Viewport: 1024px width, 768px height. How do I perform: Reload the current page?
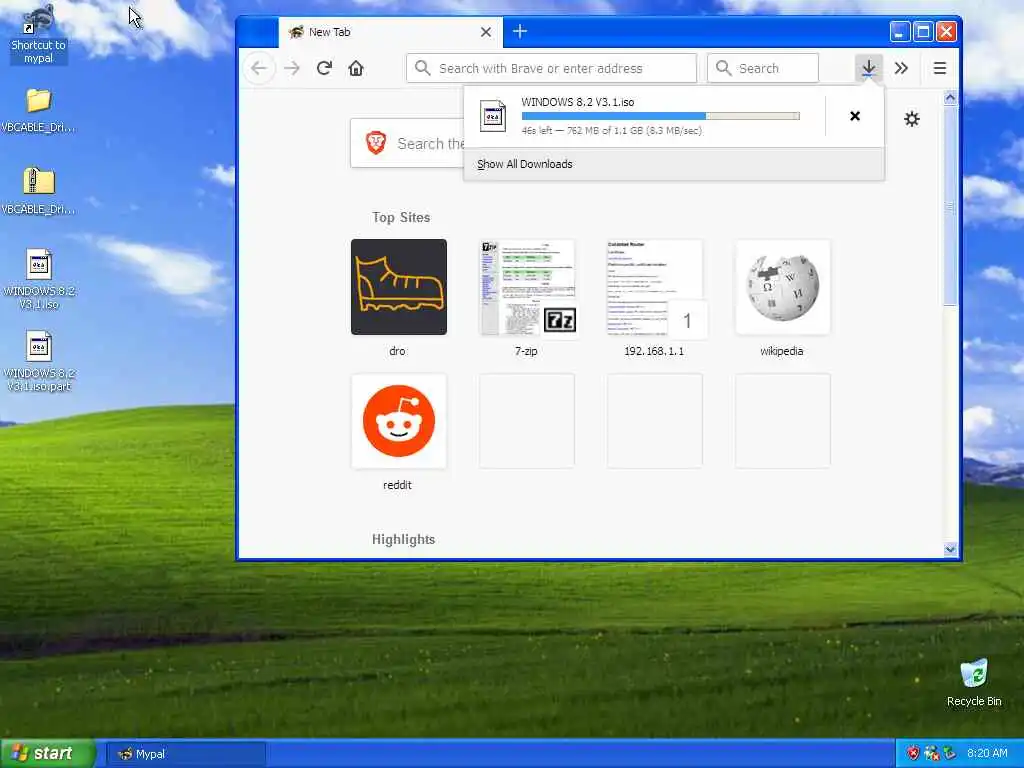coord(324,68)
